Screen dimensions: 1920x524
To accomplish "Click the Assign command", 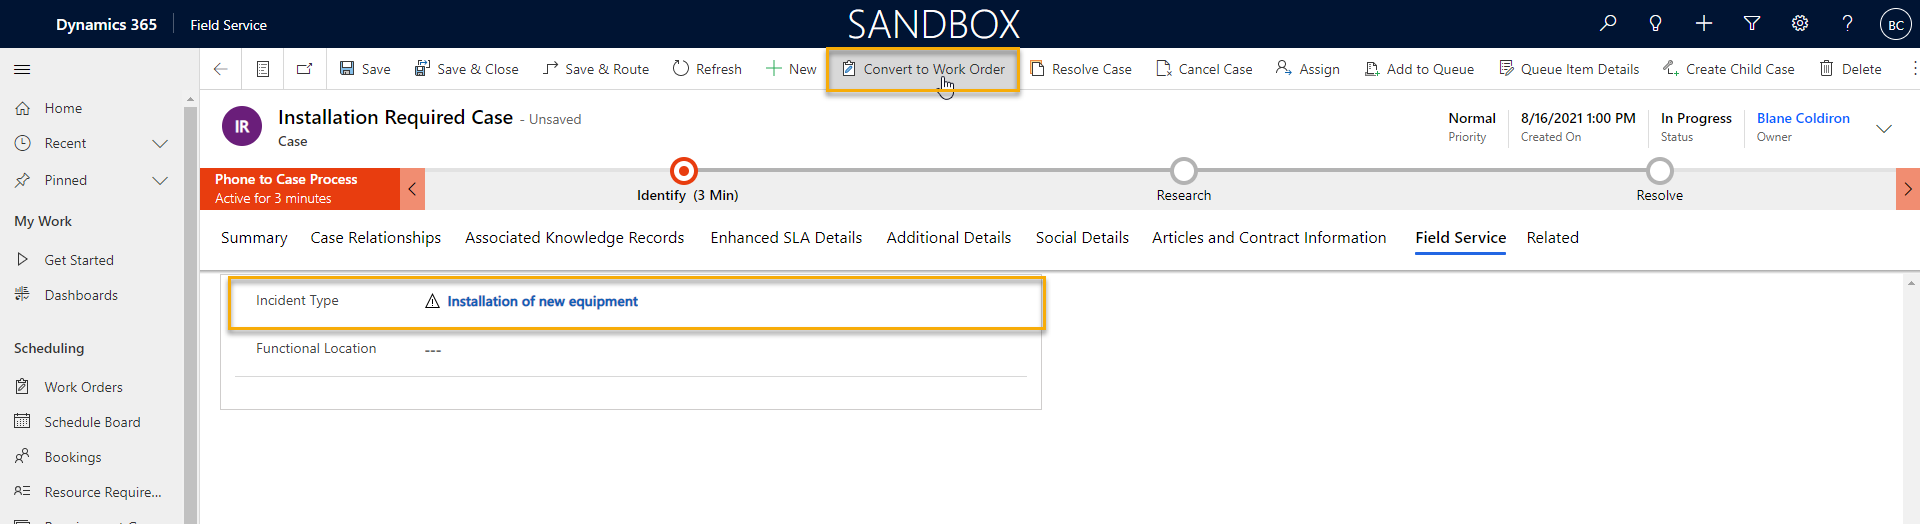I will pos(1307,69).
